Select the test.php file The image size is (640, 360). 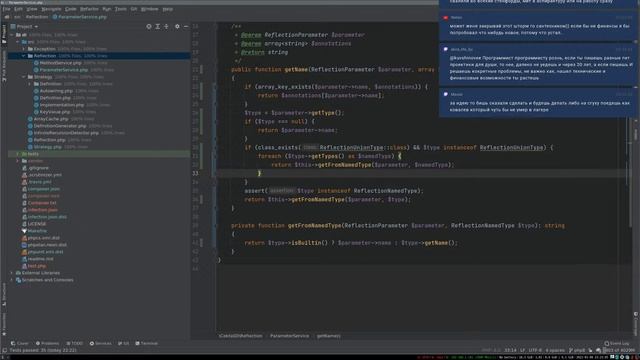pyautogui.click(x=37, y=266)
